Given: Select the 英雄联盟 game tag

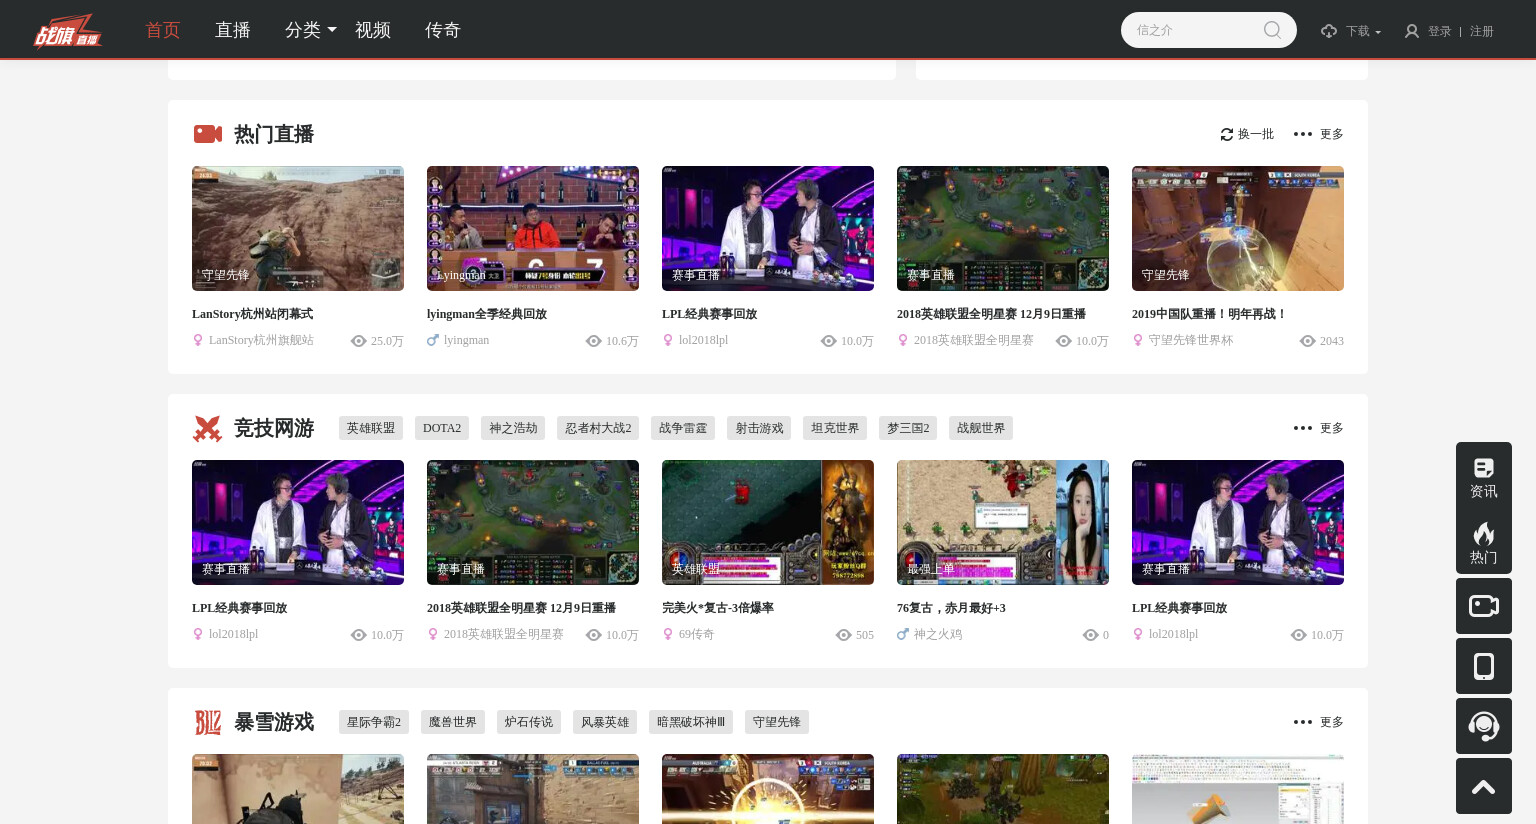Looking at the screenshot, I should pos(371,428).
